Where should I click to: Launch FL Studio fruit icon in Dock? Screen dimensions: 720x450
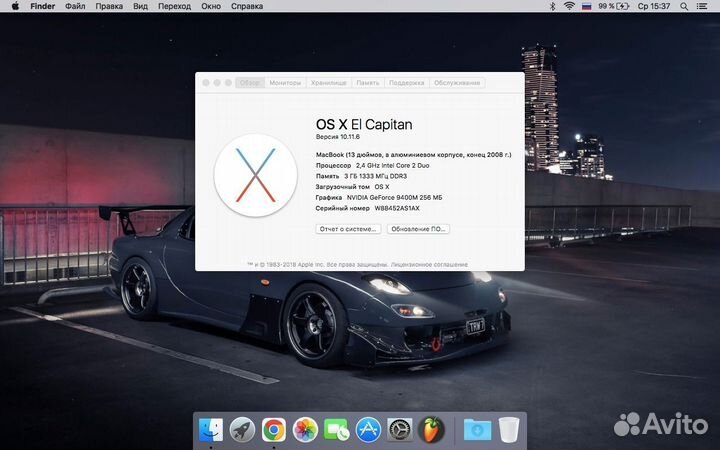coord(431,430)
